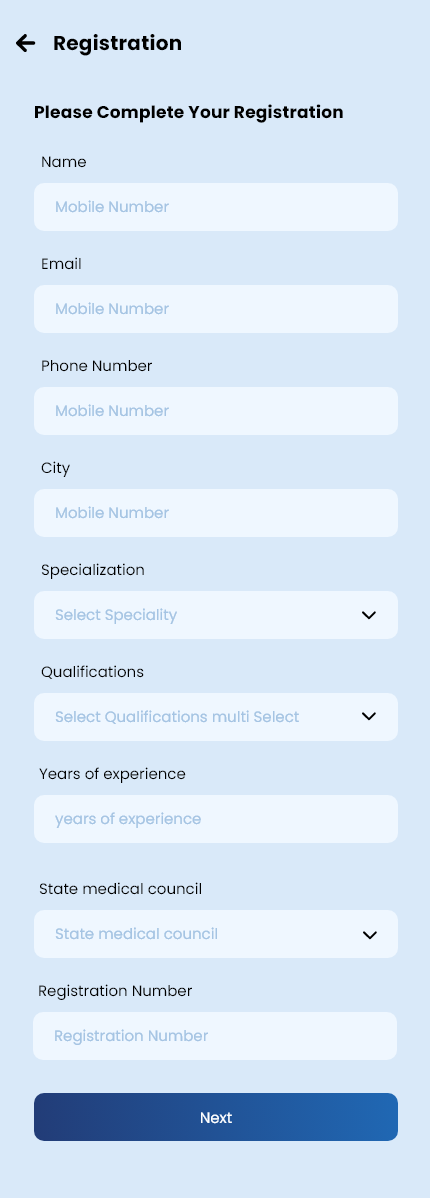Viewport: 430px width, 1198px height.
Task: Click the Registration page title
Action: pos(118,44)
